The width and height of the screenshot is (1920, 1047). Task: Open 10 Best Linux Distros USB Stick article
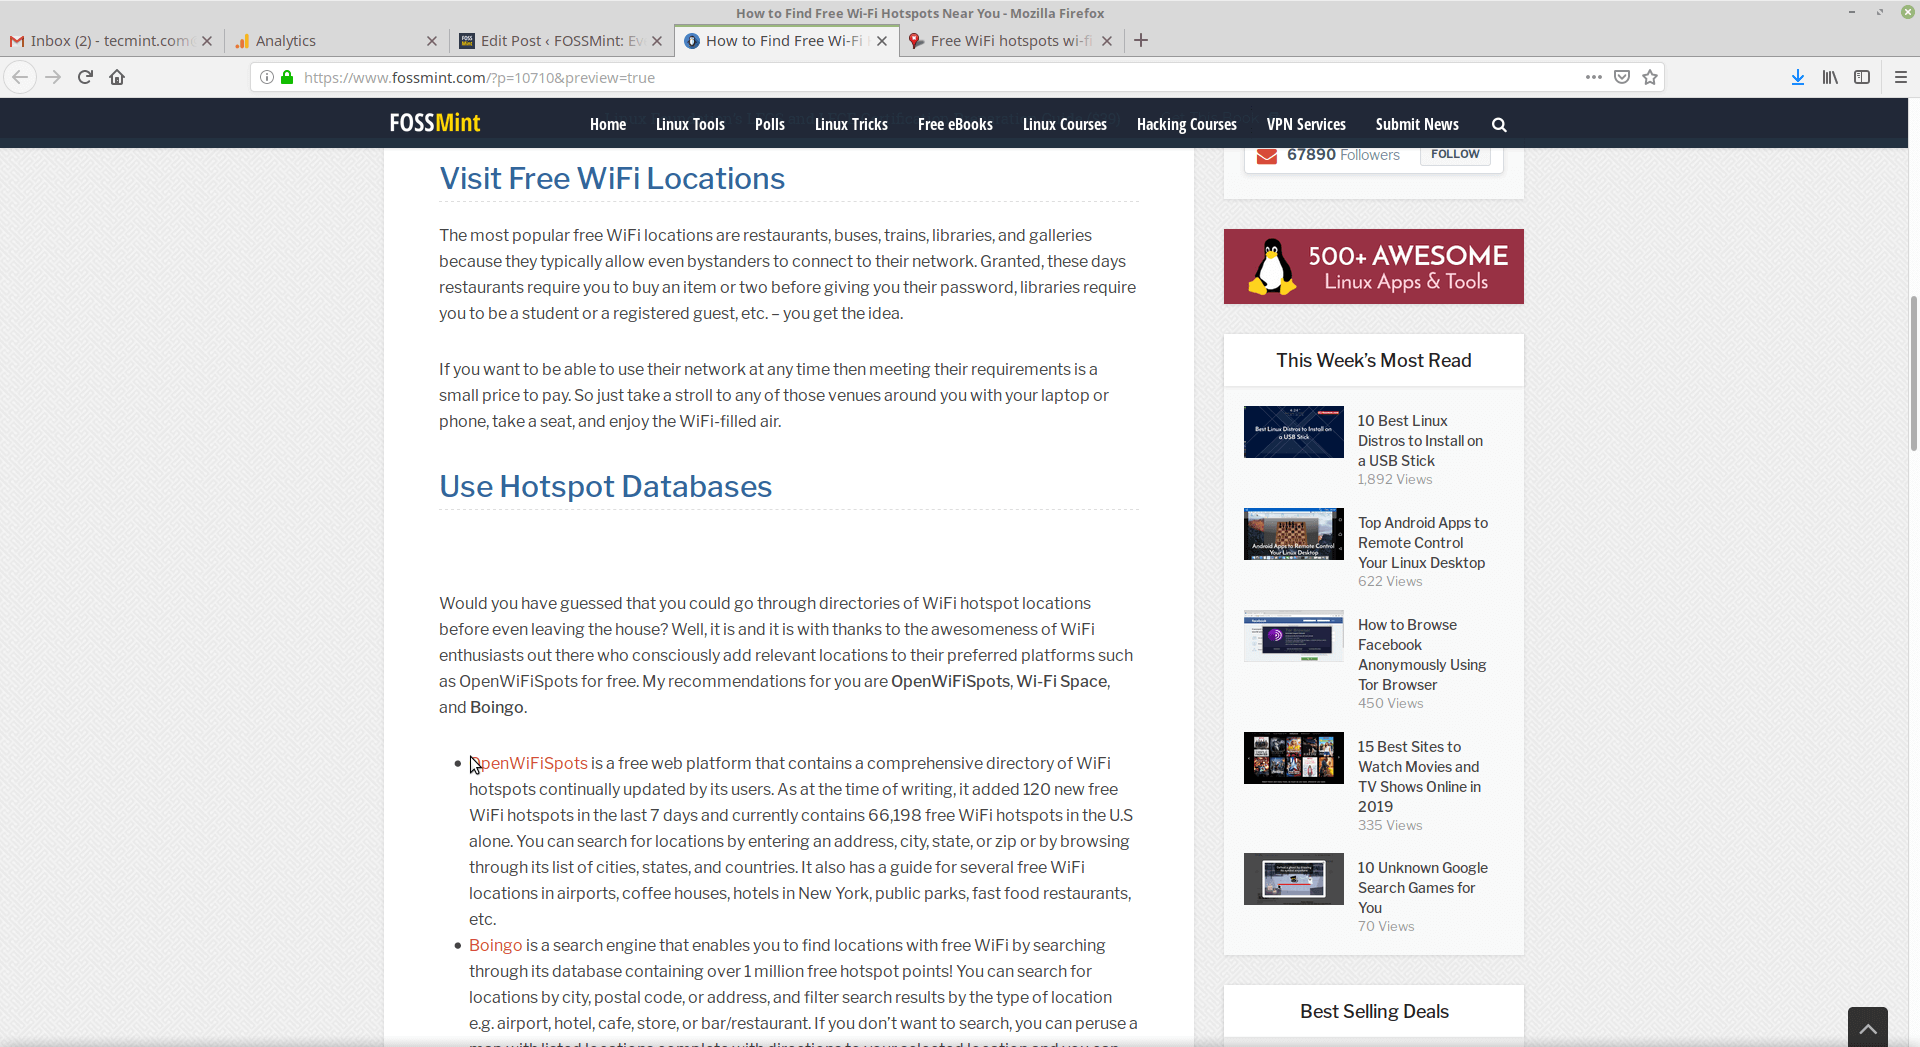click(x=1420, y=441)
